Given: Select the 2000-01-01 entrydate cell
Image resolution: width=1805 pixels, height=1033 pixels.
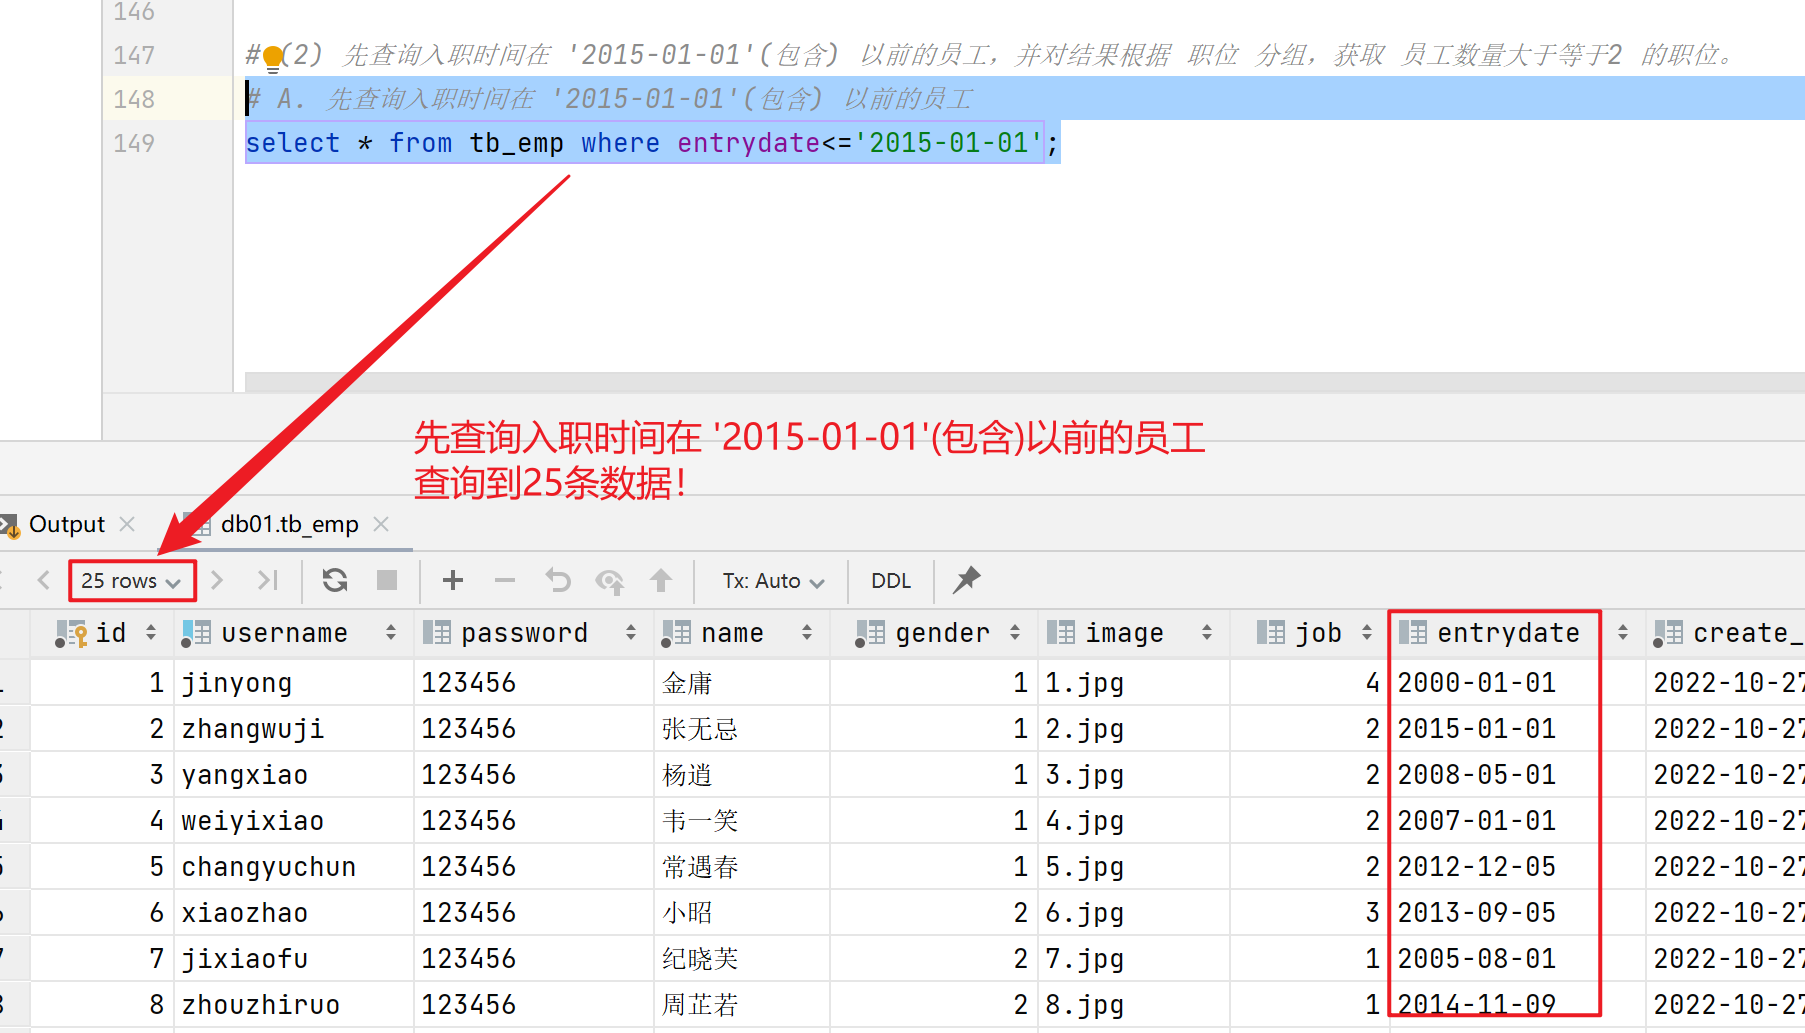Looking at the screenshot, I should [1516, 683].
